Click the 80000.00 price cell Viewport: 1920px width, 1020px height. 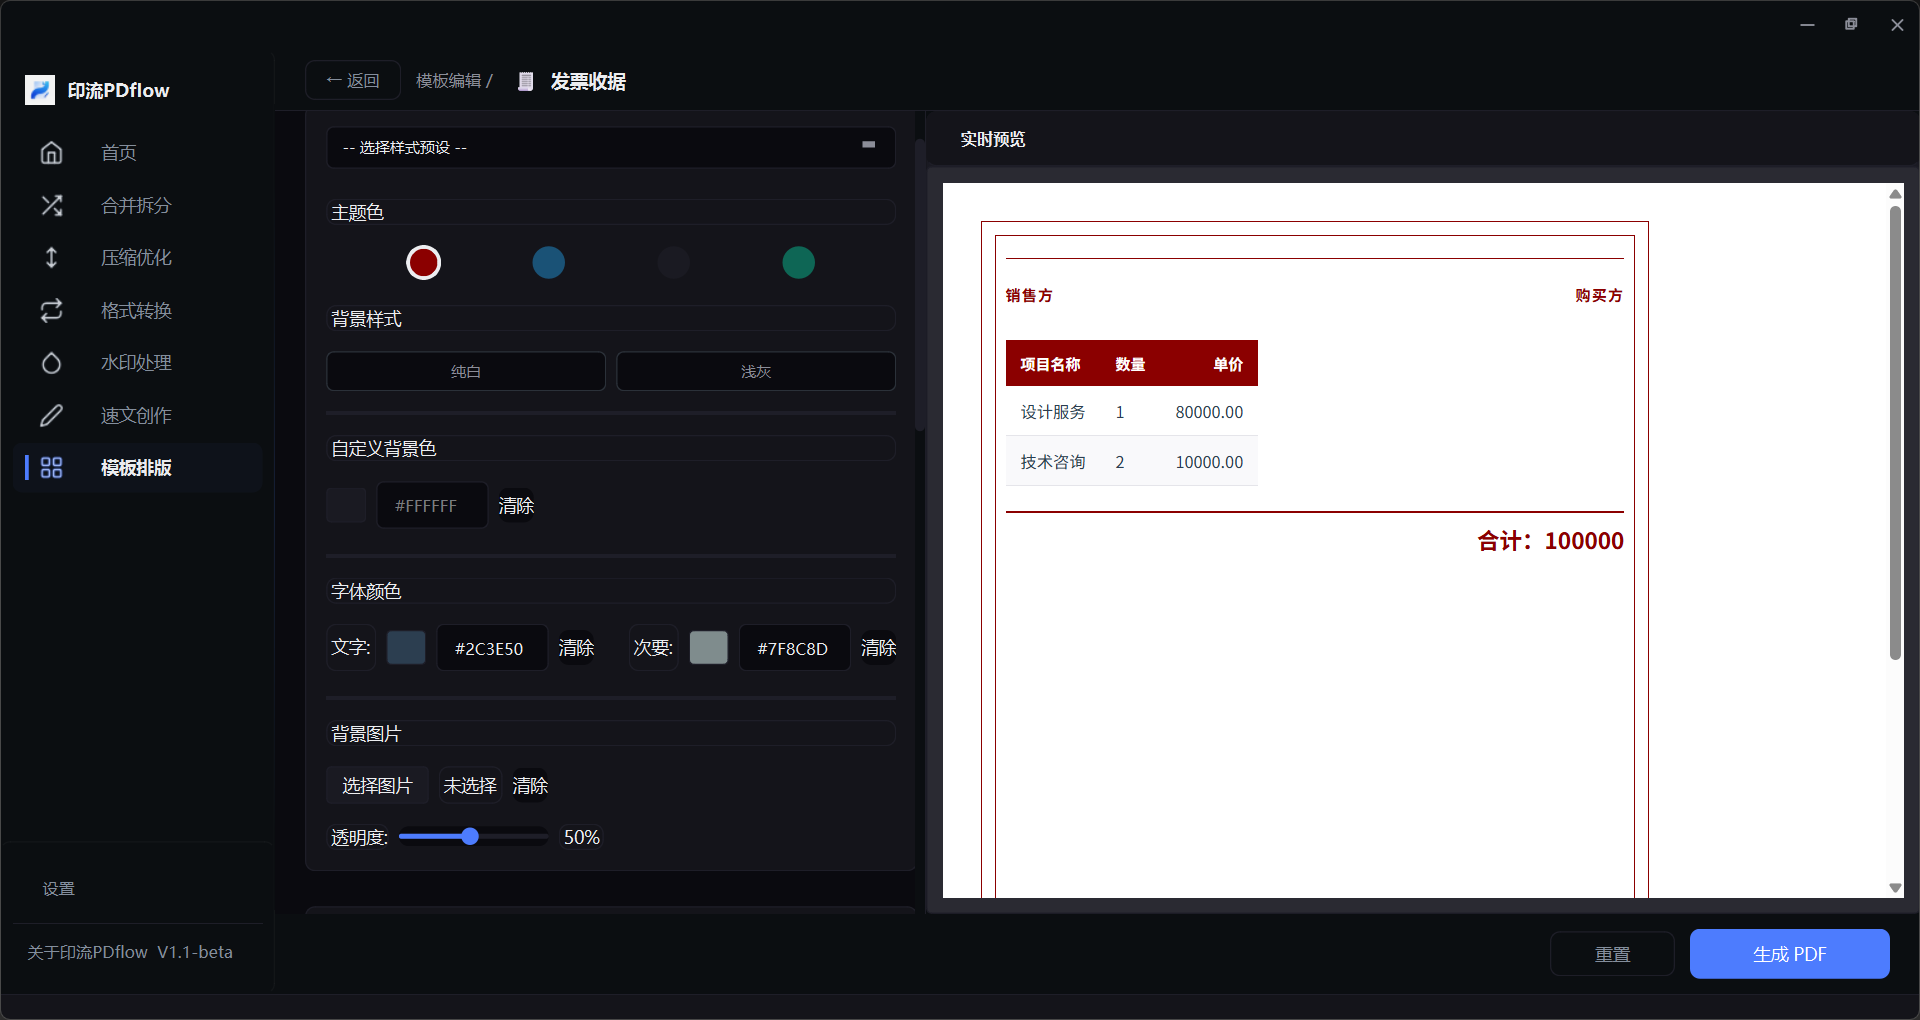(1209, 412)
